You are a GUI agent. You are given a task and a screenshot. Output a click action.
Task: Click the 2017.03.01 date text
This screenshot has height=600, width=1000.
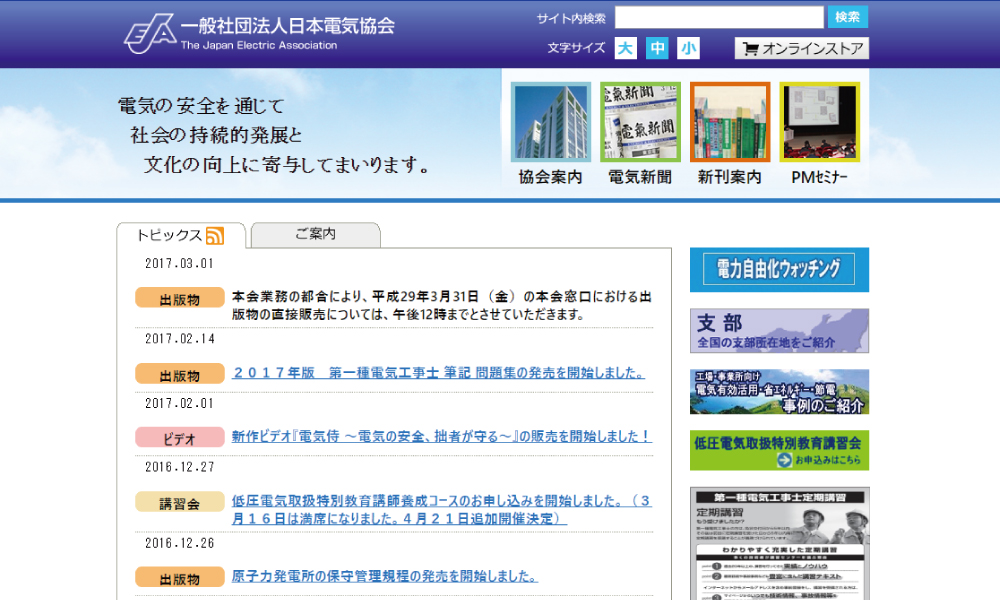[x=179, y=263]
